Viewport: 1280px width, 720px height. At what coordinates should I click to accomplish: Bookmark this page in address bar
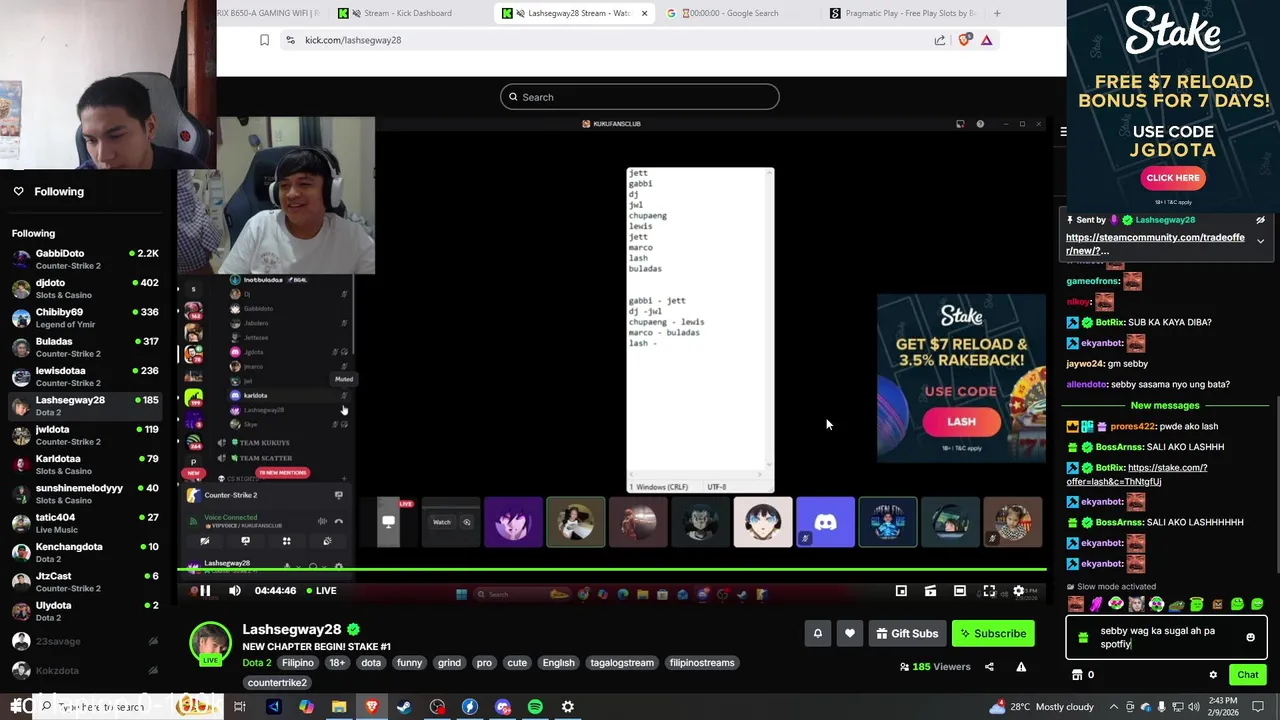[264, 40]
